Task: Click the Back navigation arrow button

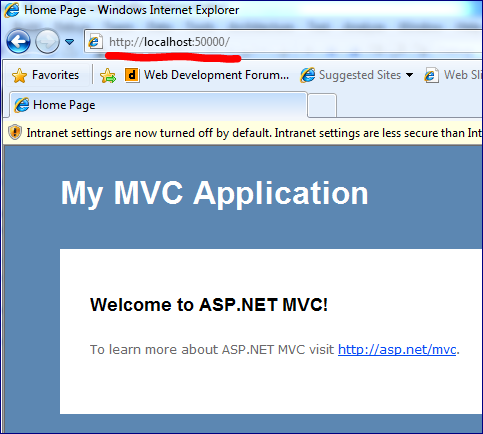Action: coord(18,42)
